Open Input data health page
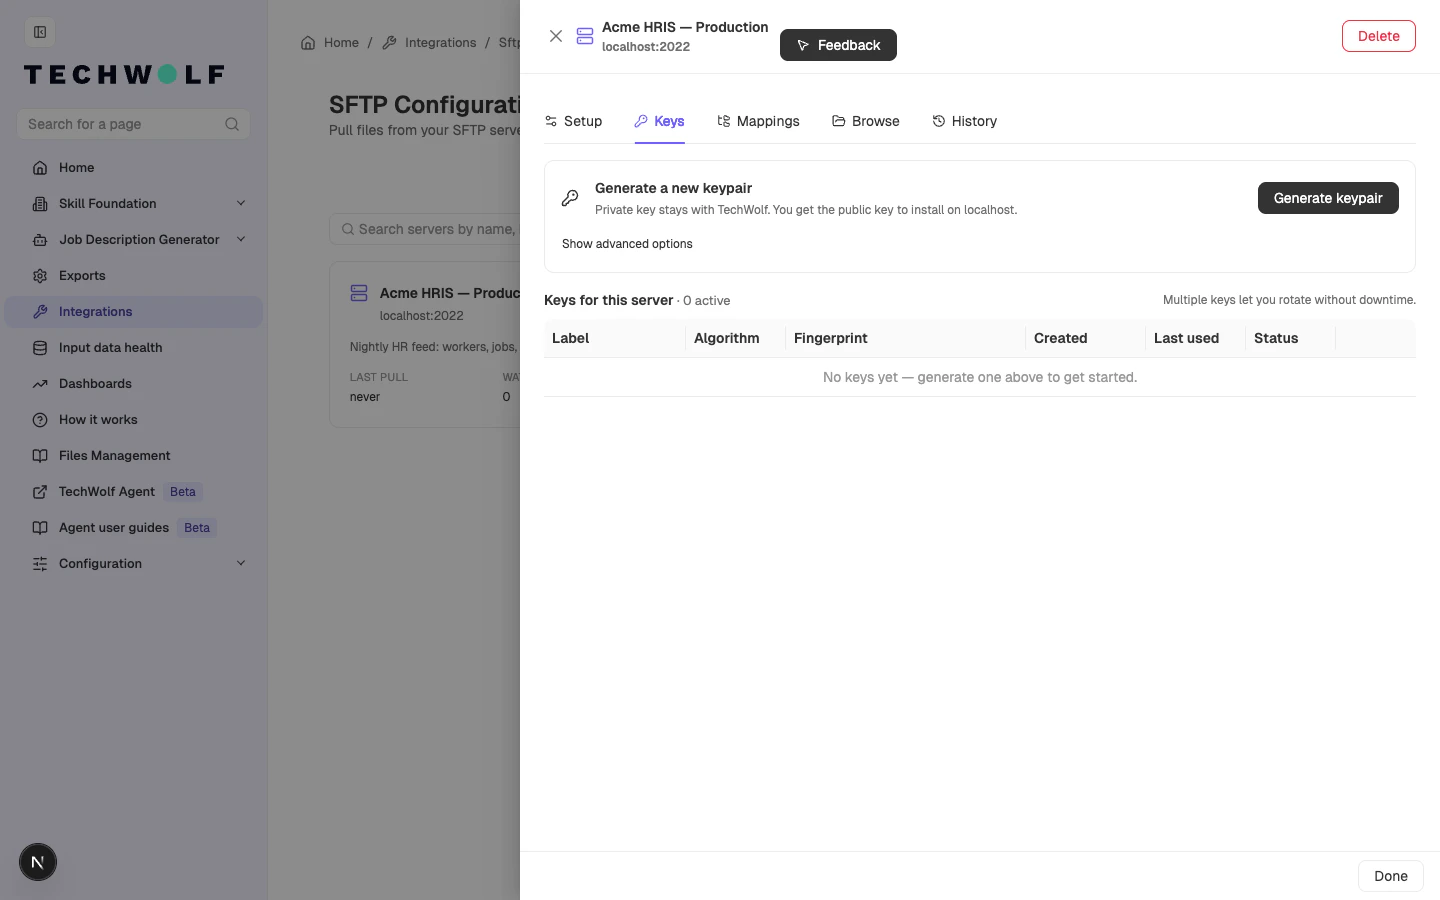The height and width of the screenshot is (900, 1440). pyautogui.click(x=134, y=348)
